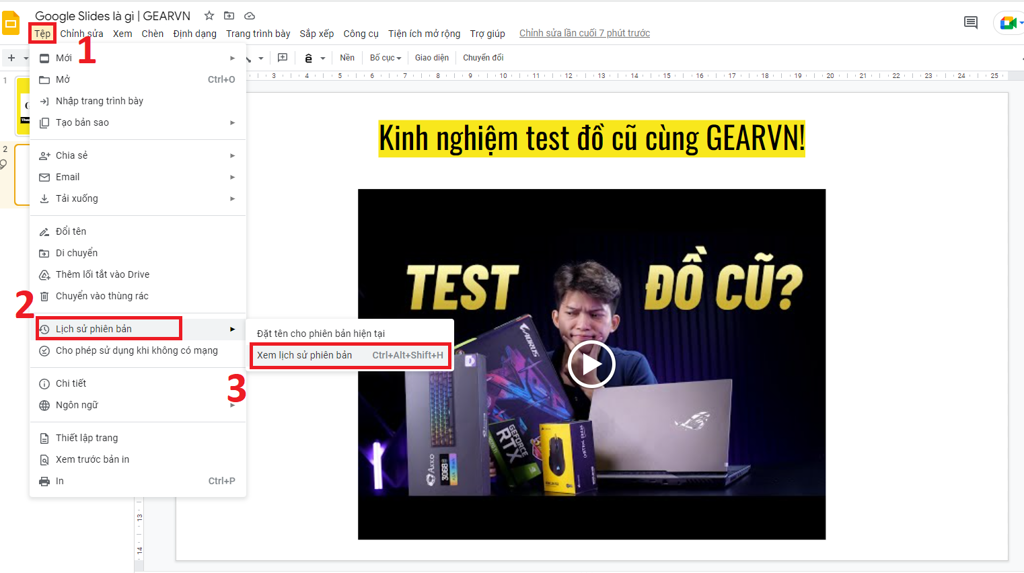Select Mở to open a file

pyautogui.click(x=138, y=80)
